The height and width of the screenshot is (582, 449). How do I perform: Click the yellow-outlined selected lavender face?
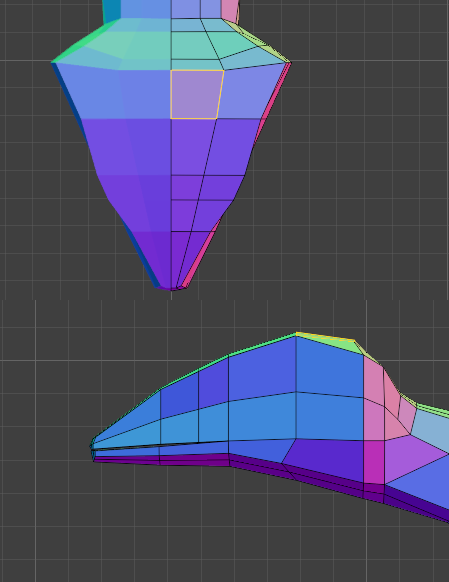(x=196, y=94)
